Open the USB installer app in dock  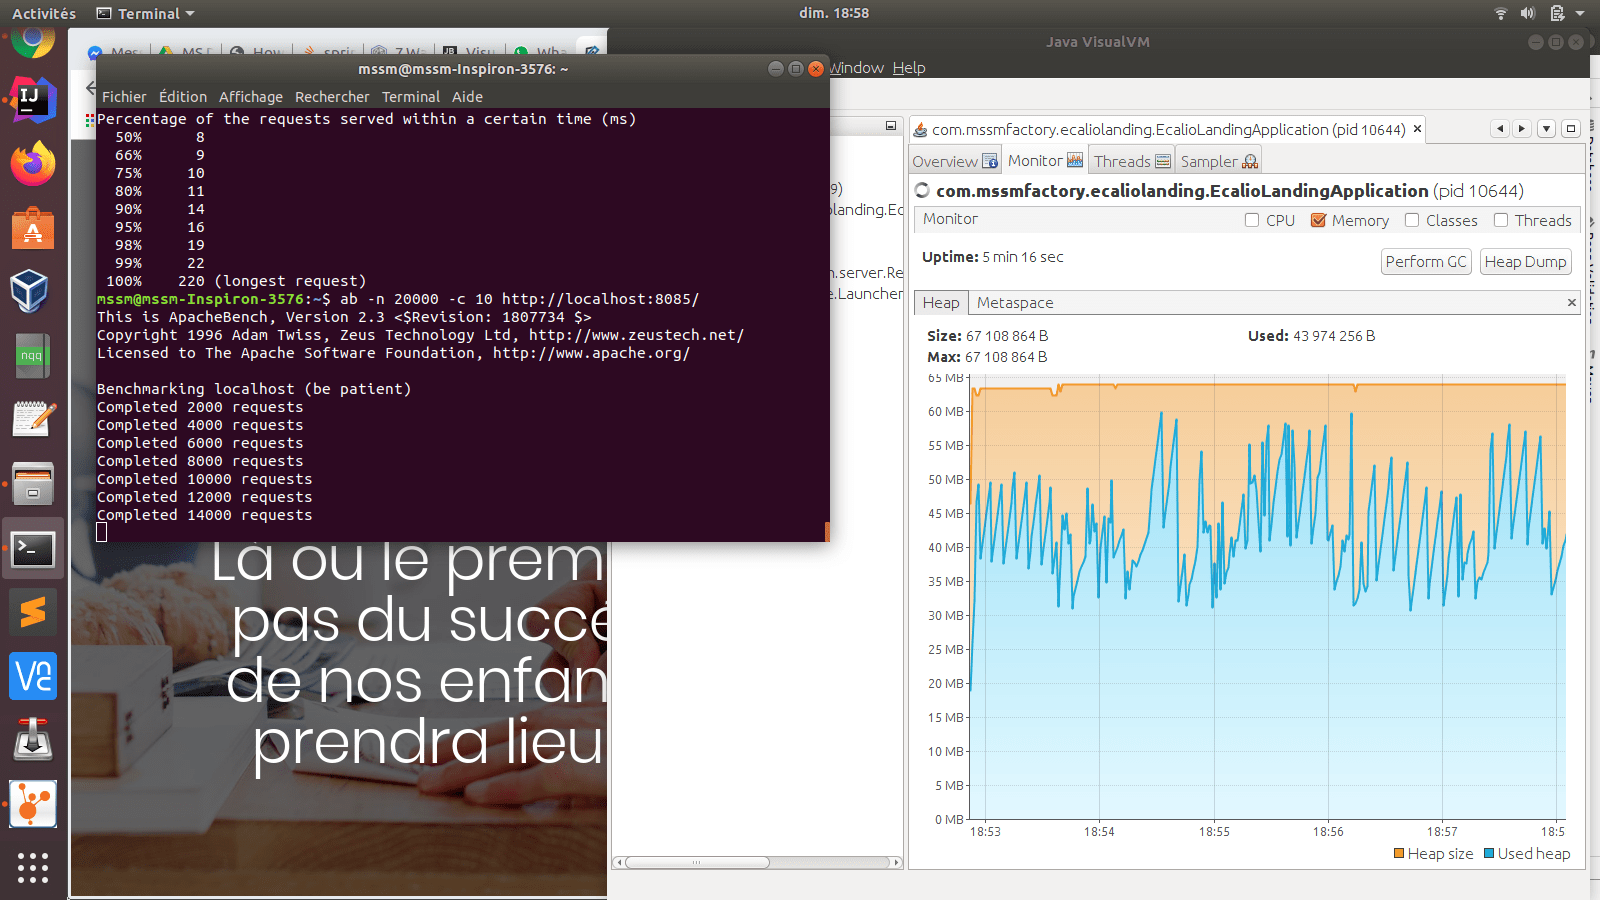(x=33, y=740)
